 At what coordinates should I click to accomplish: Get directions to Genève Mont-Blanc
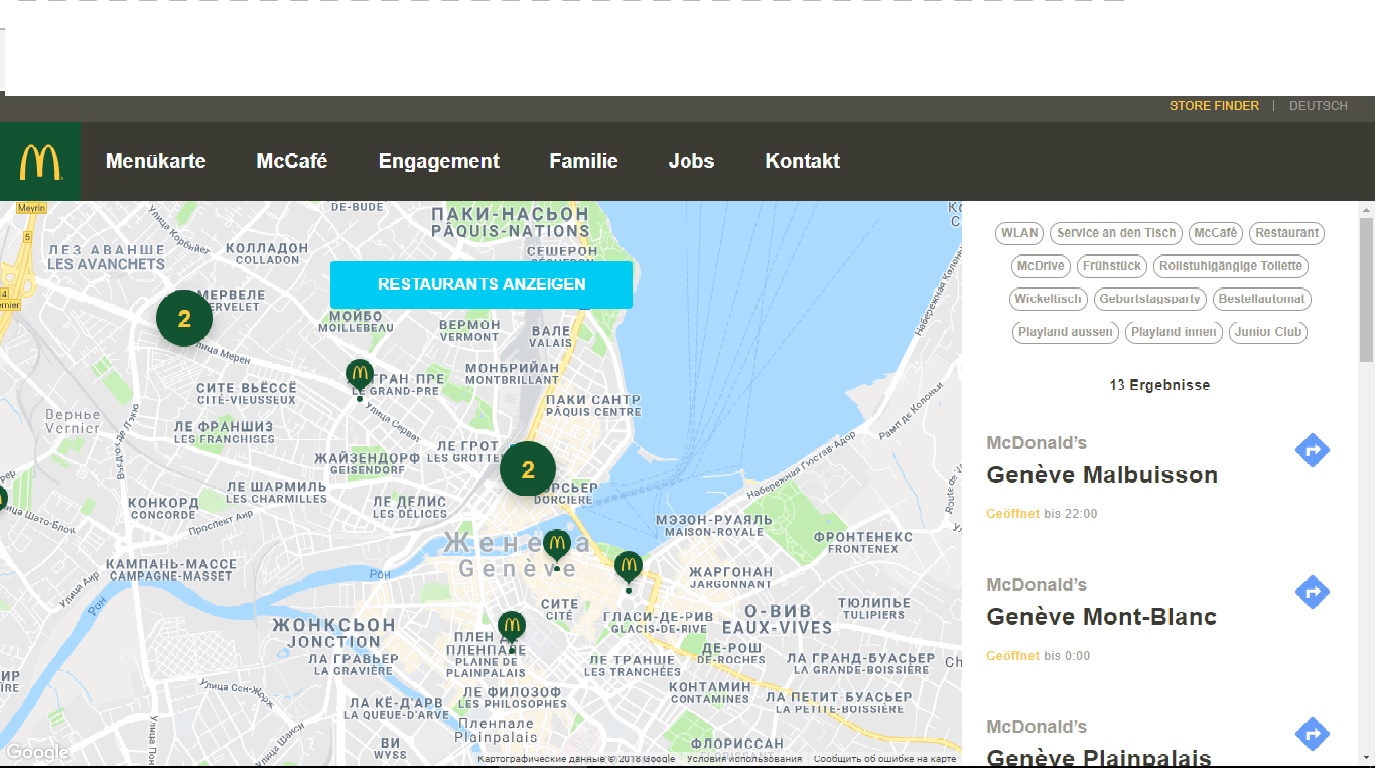click(x=1312, y=592)
